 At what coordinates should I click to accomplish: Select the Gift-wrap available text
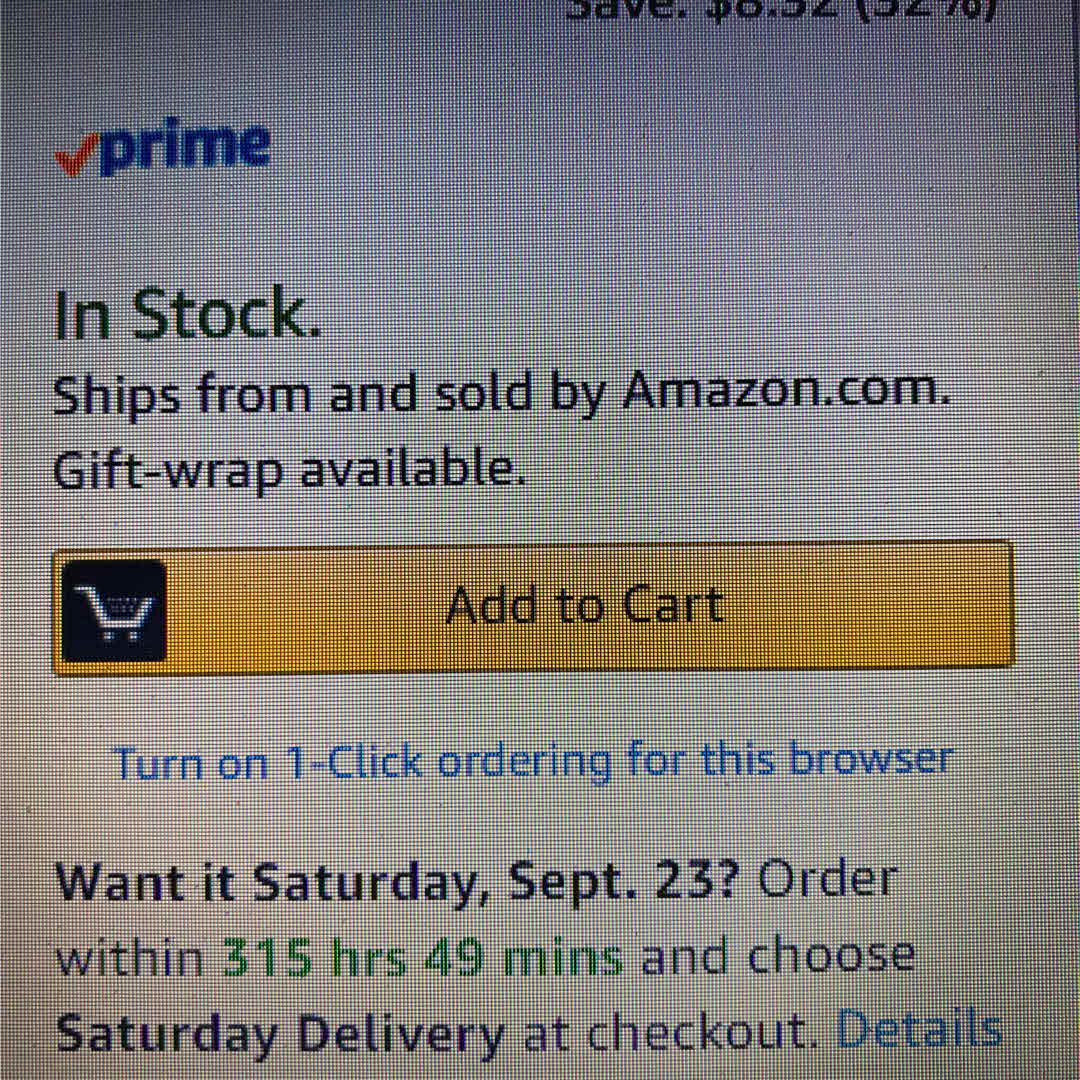click(x=289, y=469)
